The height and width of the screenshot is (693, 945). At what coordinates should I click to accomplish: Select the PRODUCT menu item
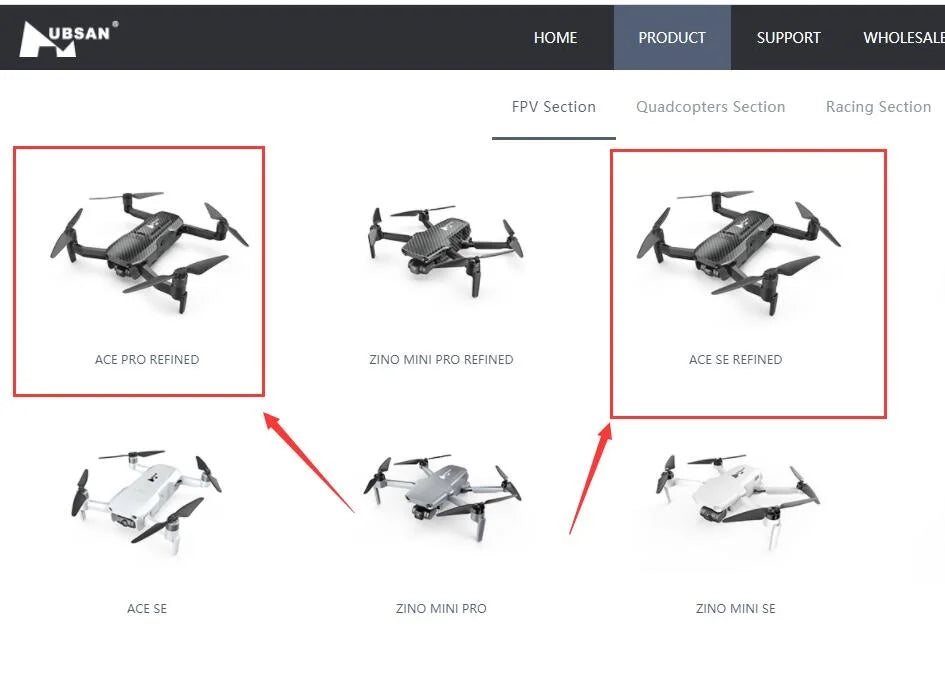pyautogui.click(x=672, y=37)
